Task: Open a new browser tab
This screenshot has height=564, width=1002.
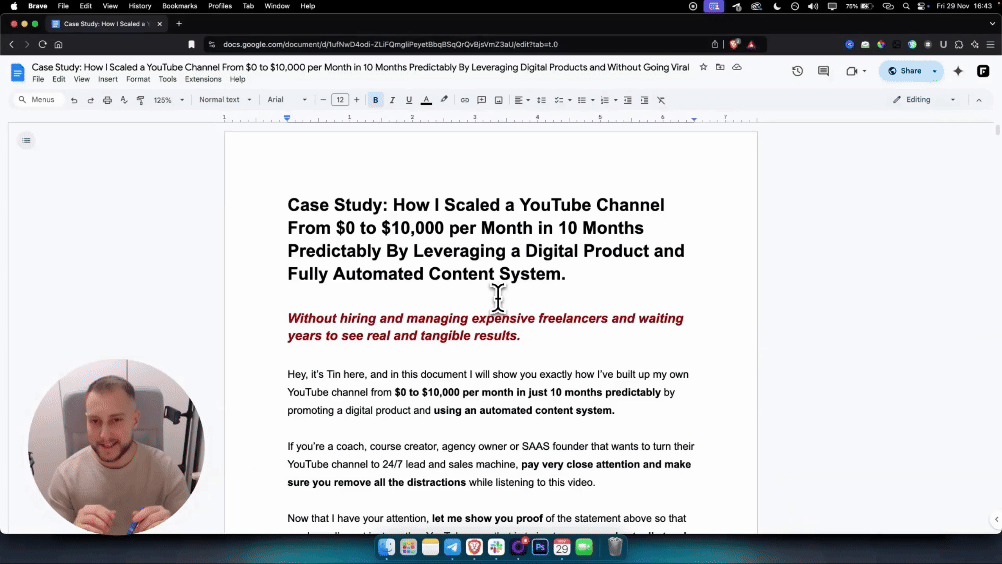Action: [179, 24]
